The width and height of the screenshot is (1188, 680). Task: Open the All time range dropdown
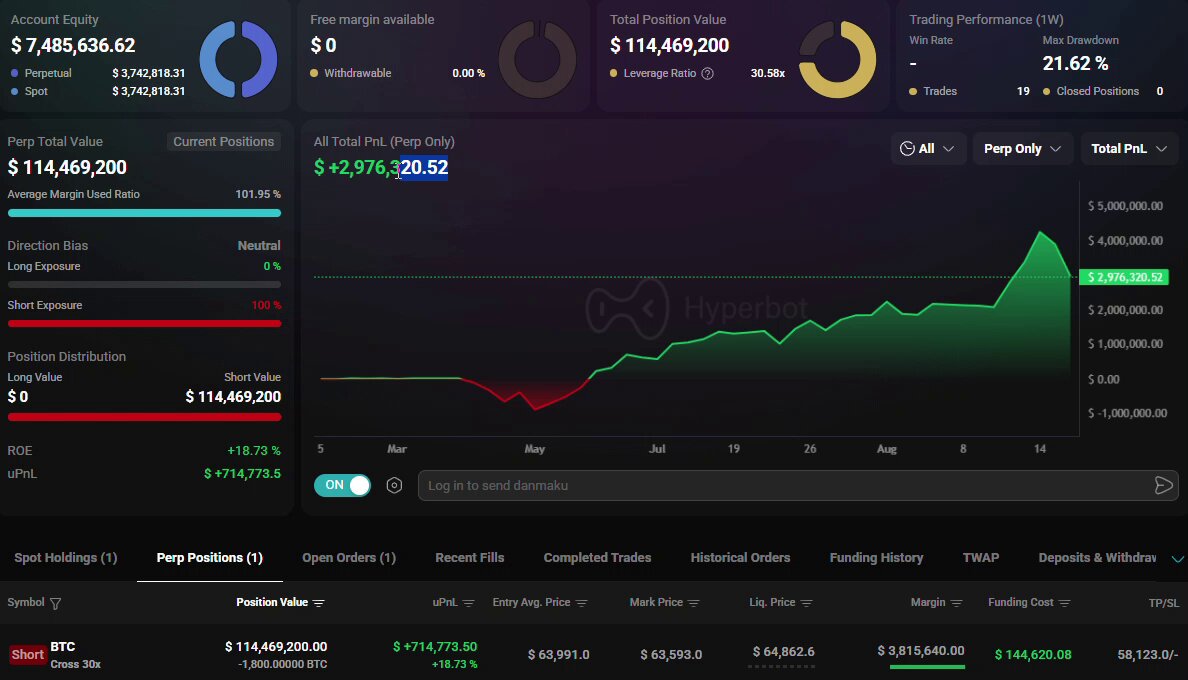point(927,148)
